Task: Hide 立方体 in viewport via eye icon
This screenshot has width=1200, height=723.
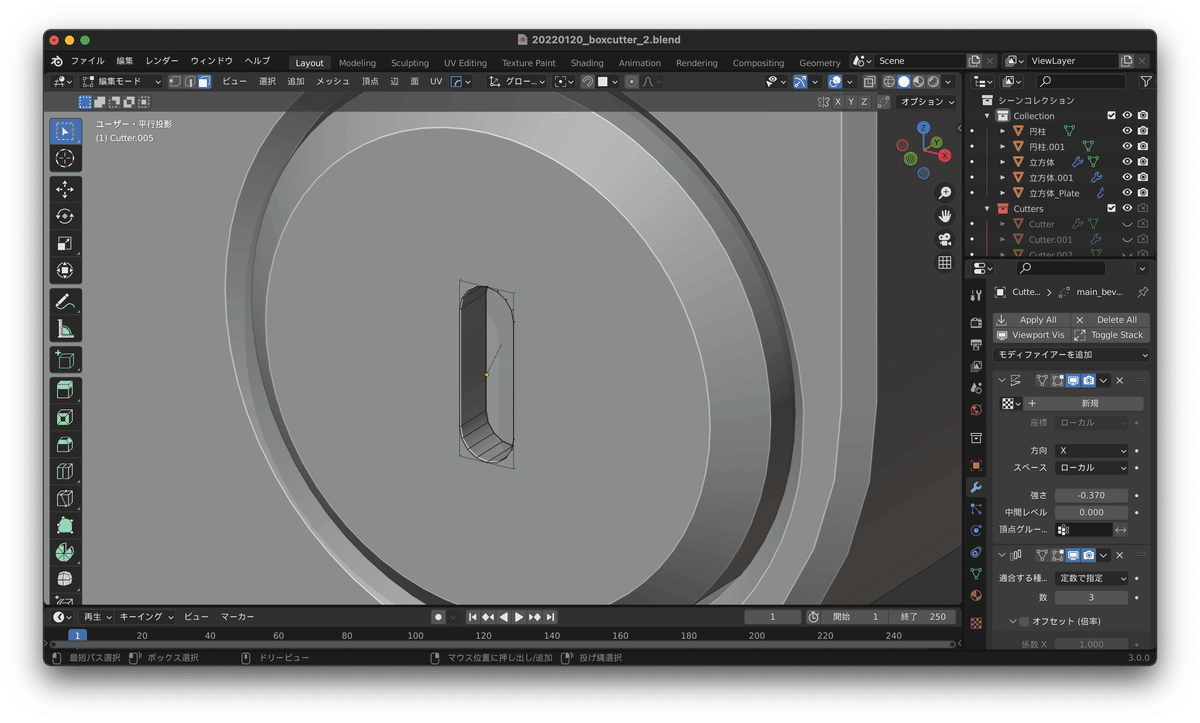Action: (x=1127, y=162)
